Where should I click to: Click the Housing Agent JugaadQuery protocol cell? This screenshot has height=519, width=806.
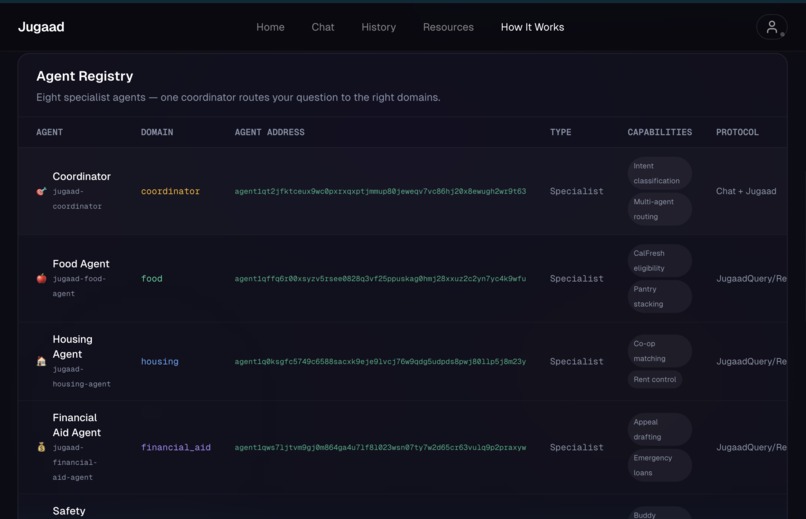(x=752, y=361)
